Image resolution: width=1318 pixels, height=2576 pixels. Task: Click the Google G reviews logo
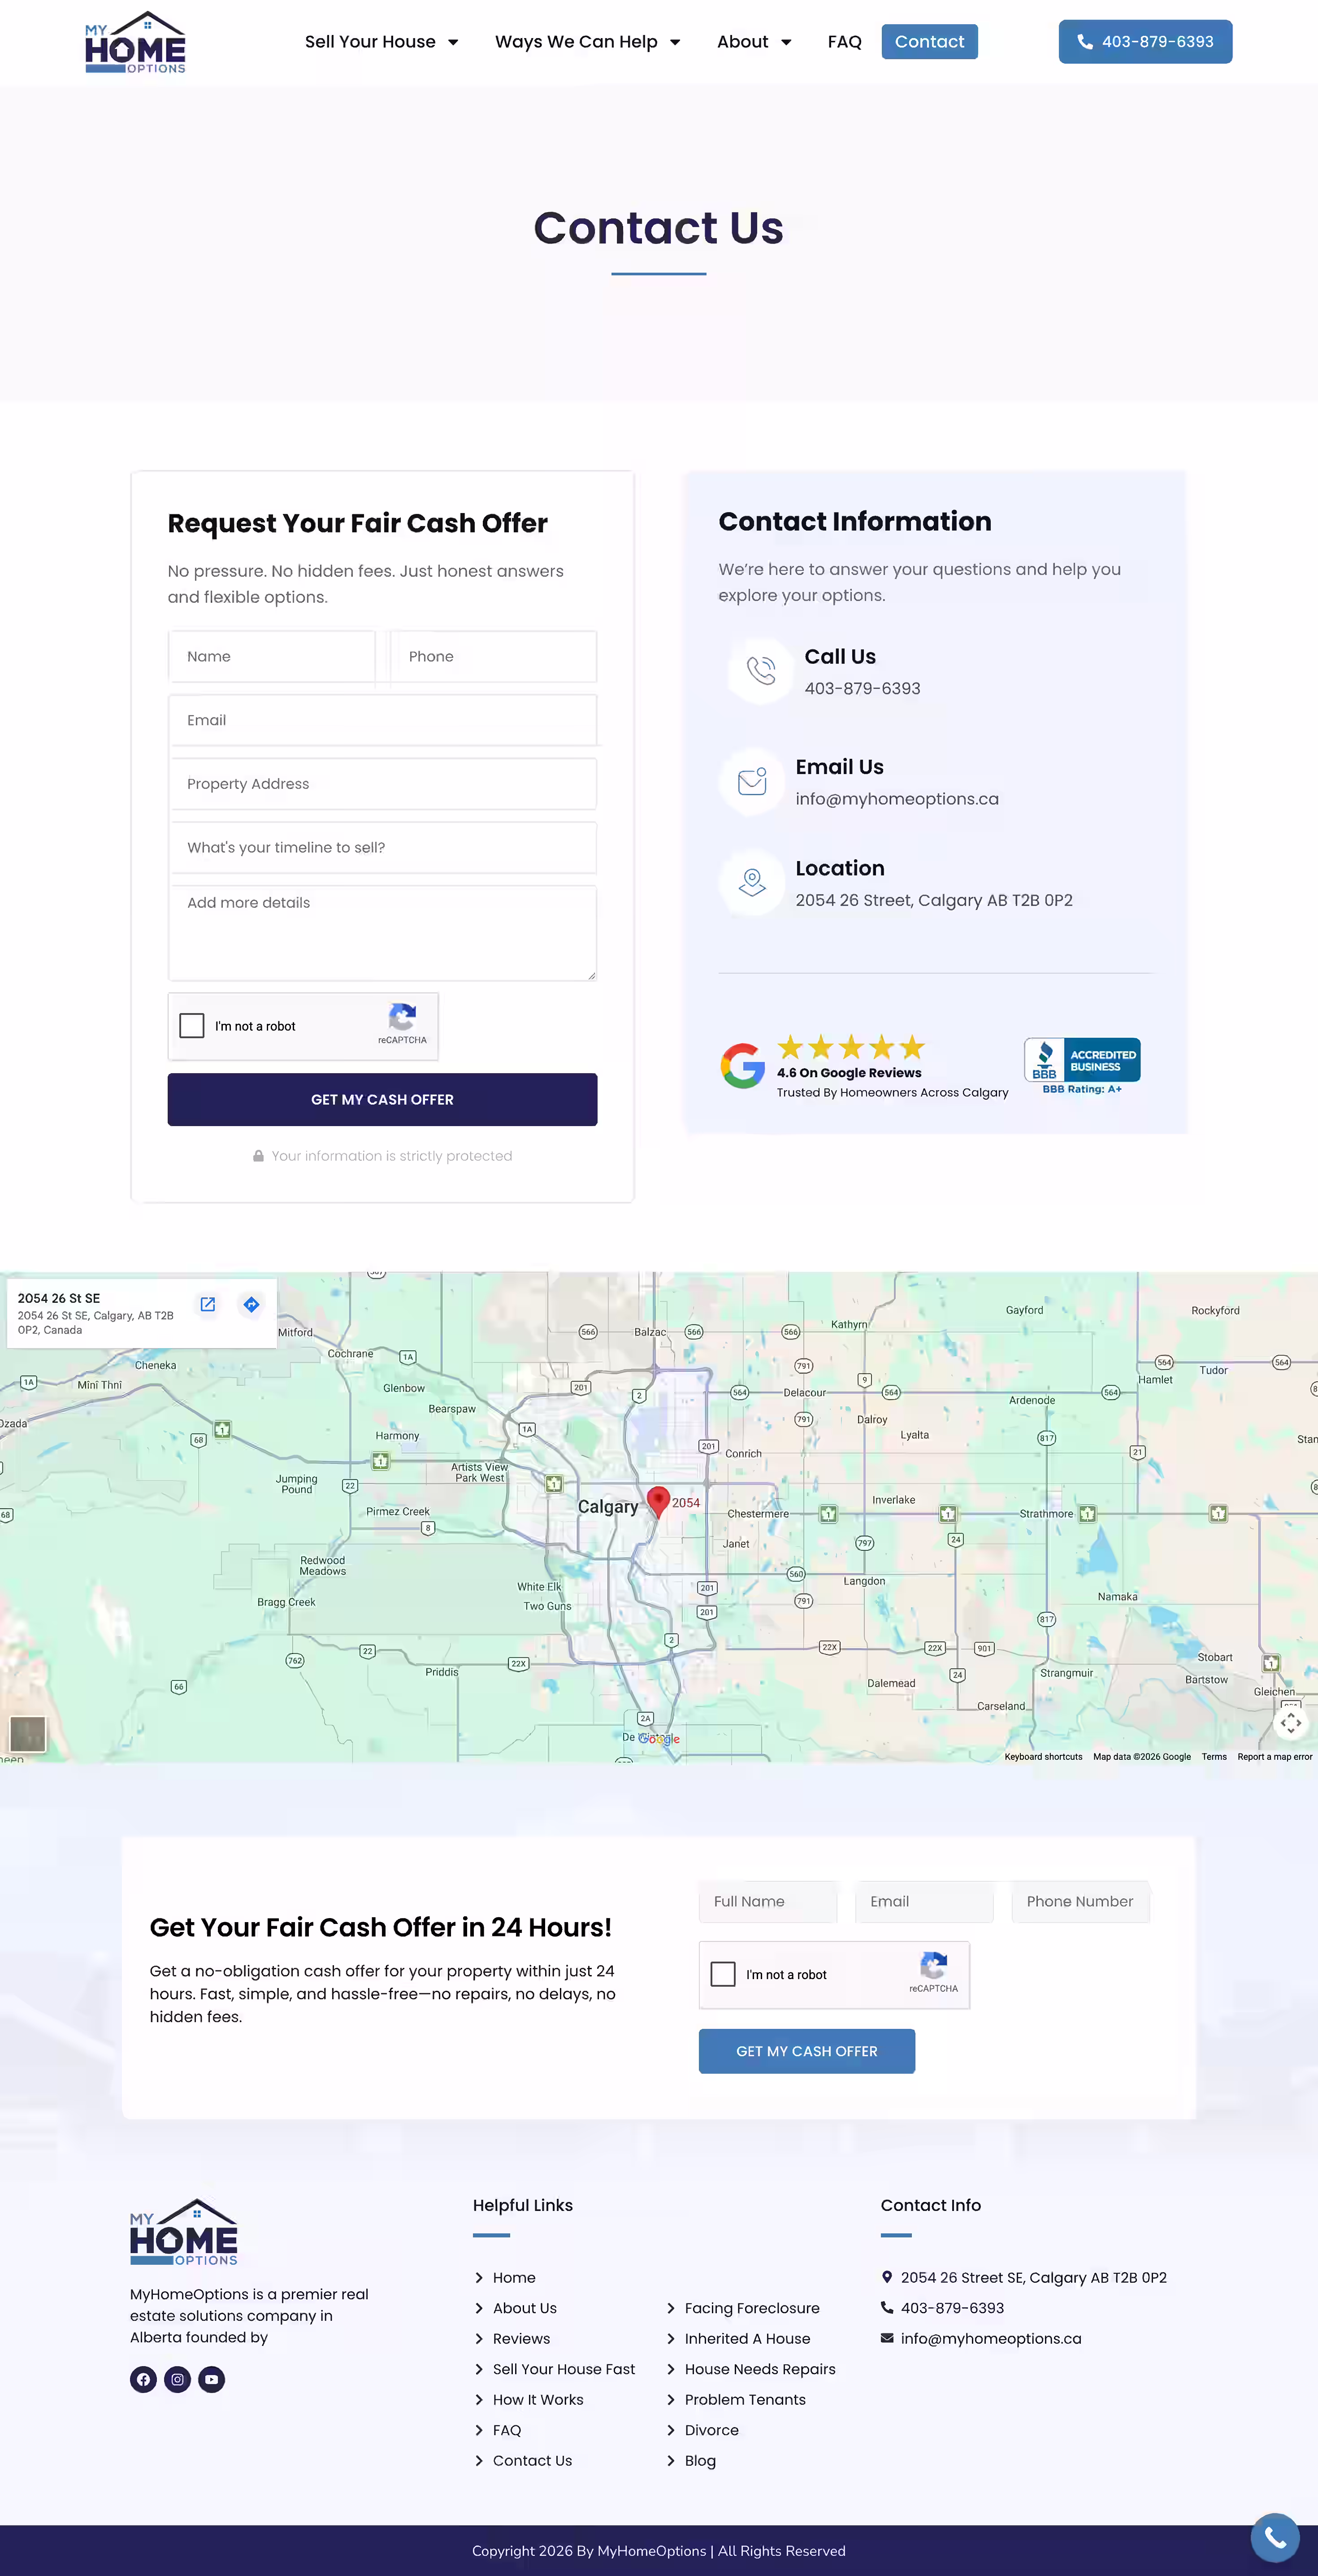coord(743,1066)
